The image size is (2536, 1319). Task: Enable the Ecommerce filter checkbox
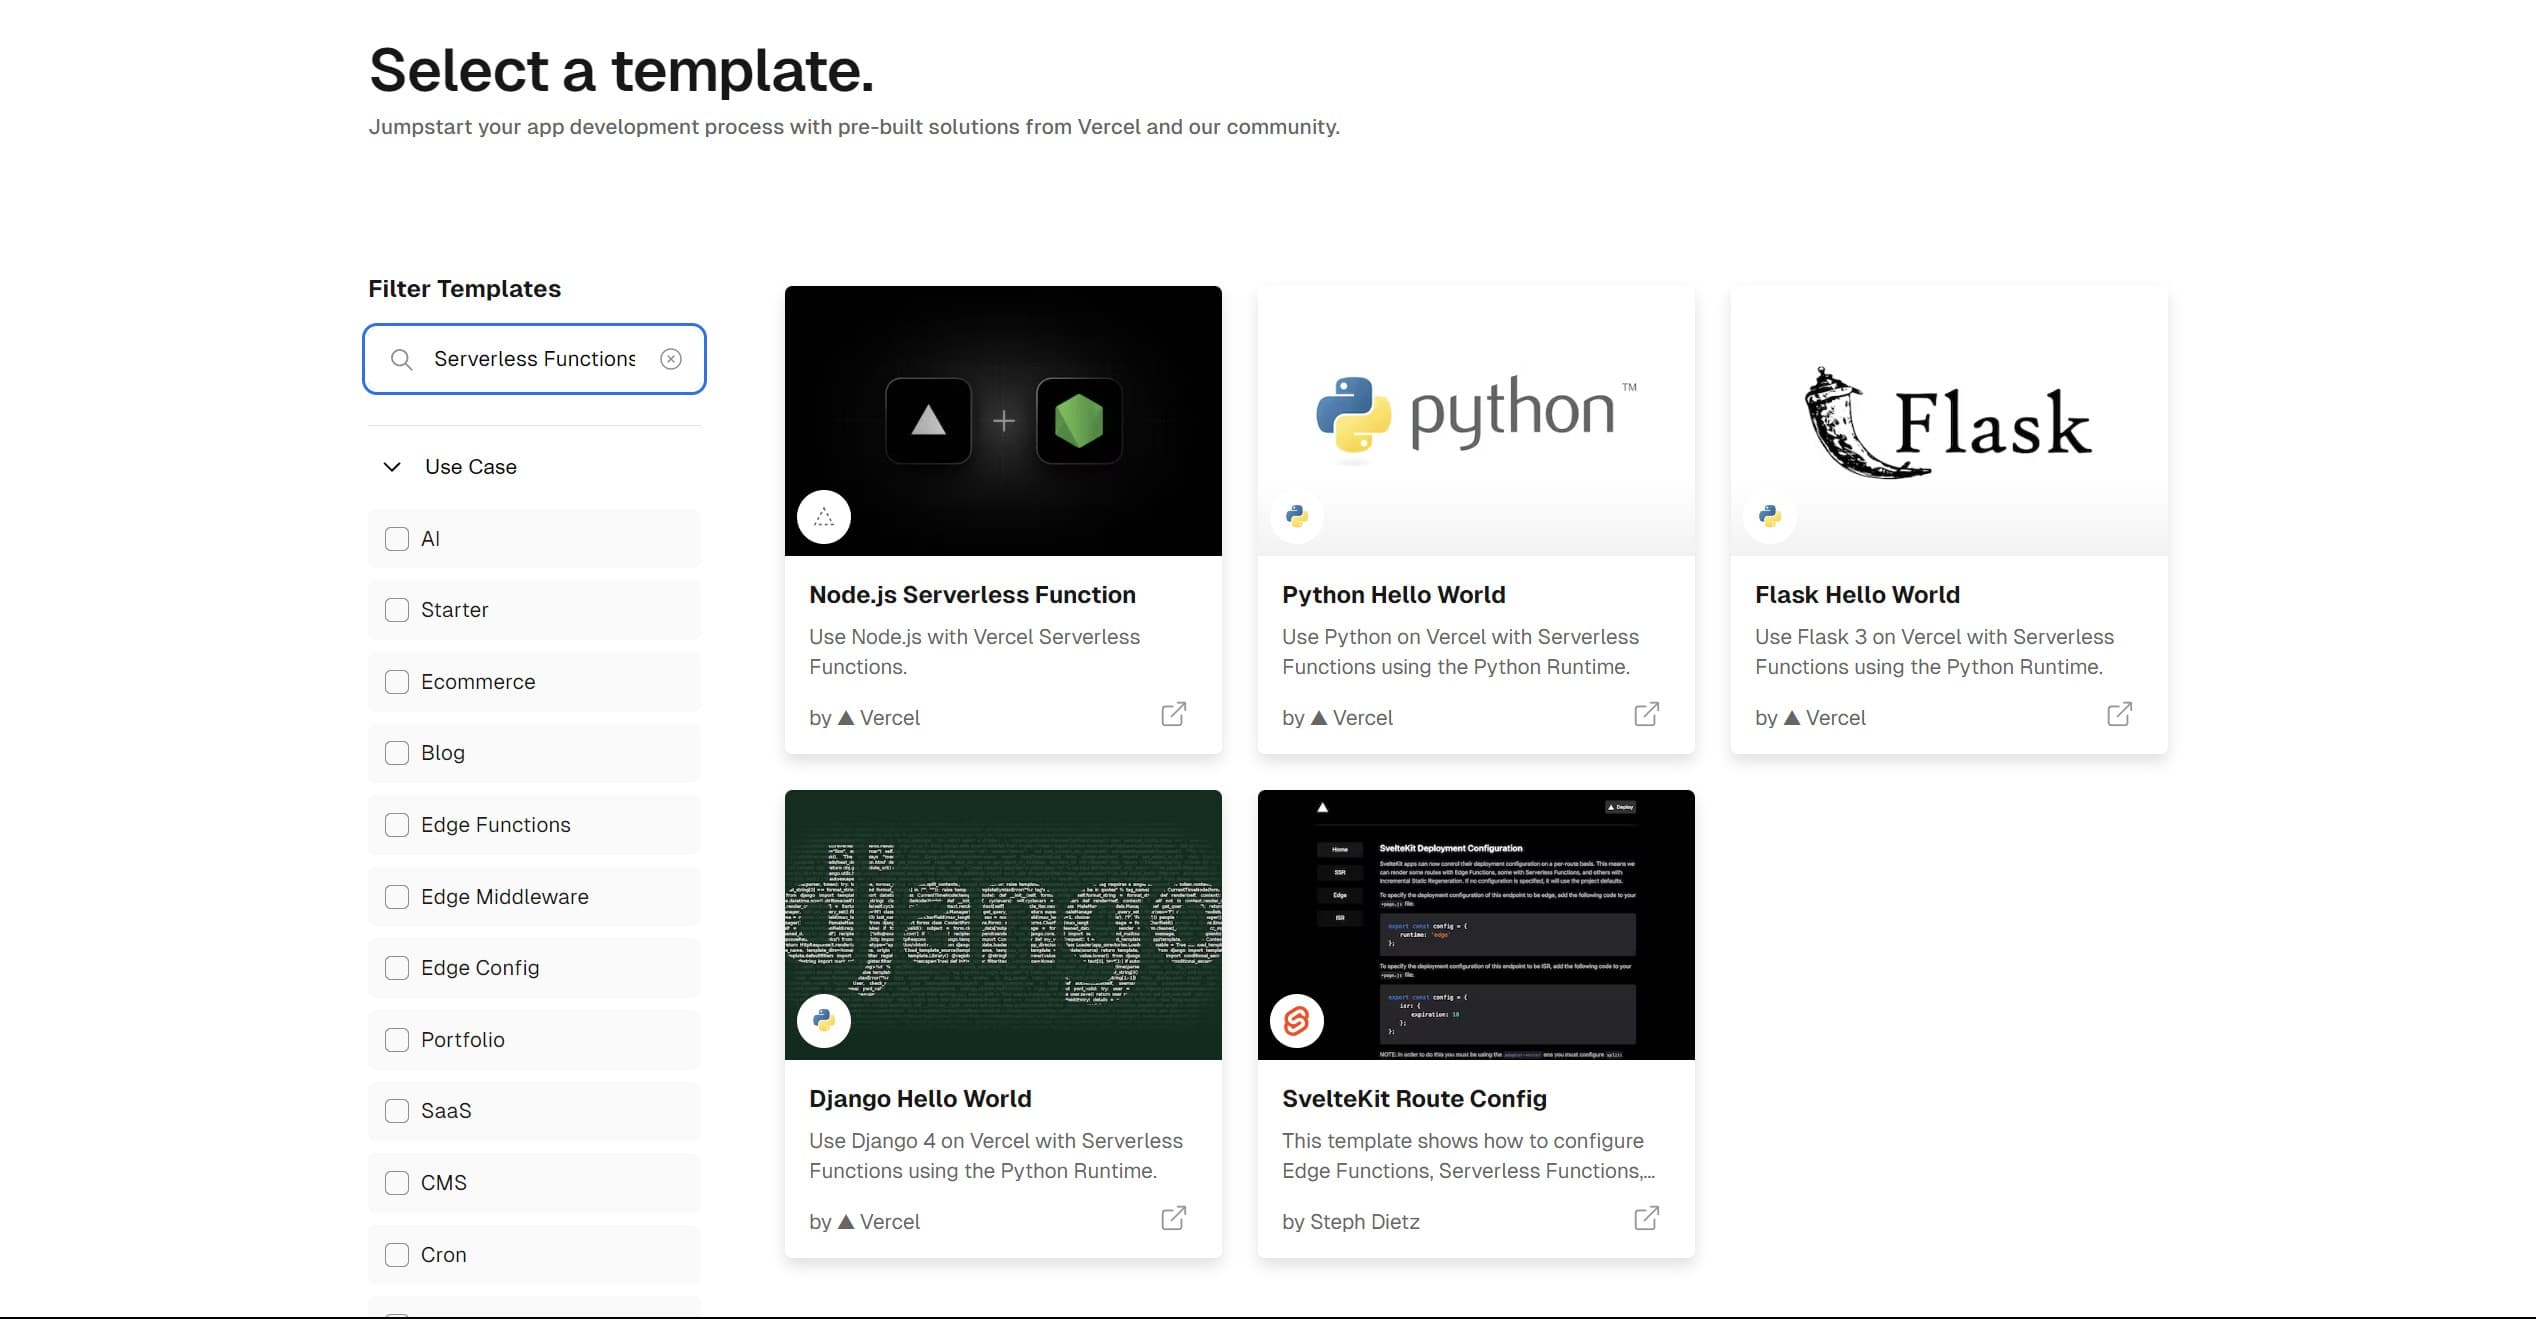point(396,681)
